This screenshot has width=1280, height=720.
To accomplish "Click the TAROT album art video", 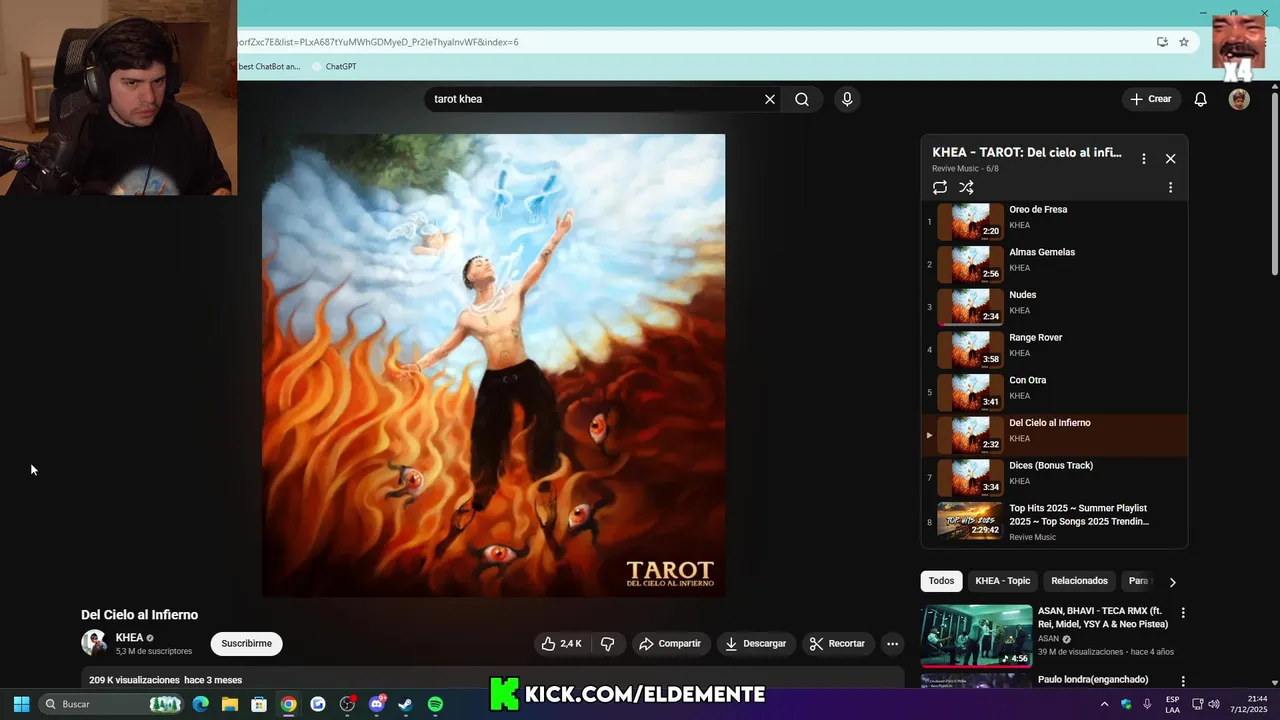I will coord(493,365).
